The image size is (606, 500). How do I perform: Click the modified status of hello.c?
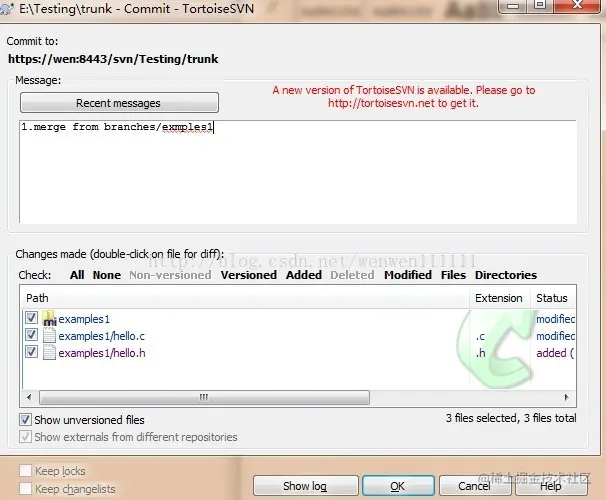coord(555,336)
